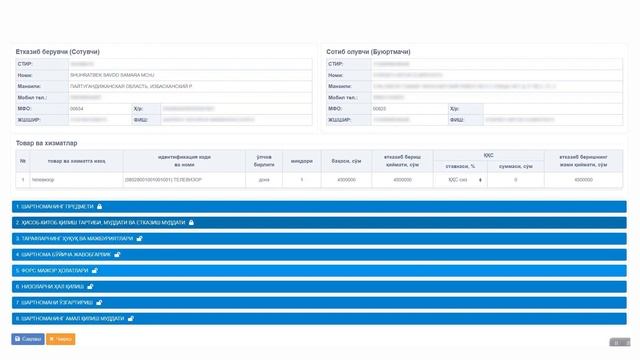Click the buyer's ФИШ field

(553, 120)
